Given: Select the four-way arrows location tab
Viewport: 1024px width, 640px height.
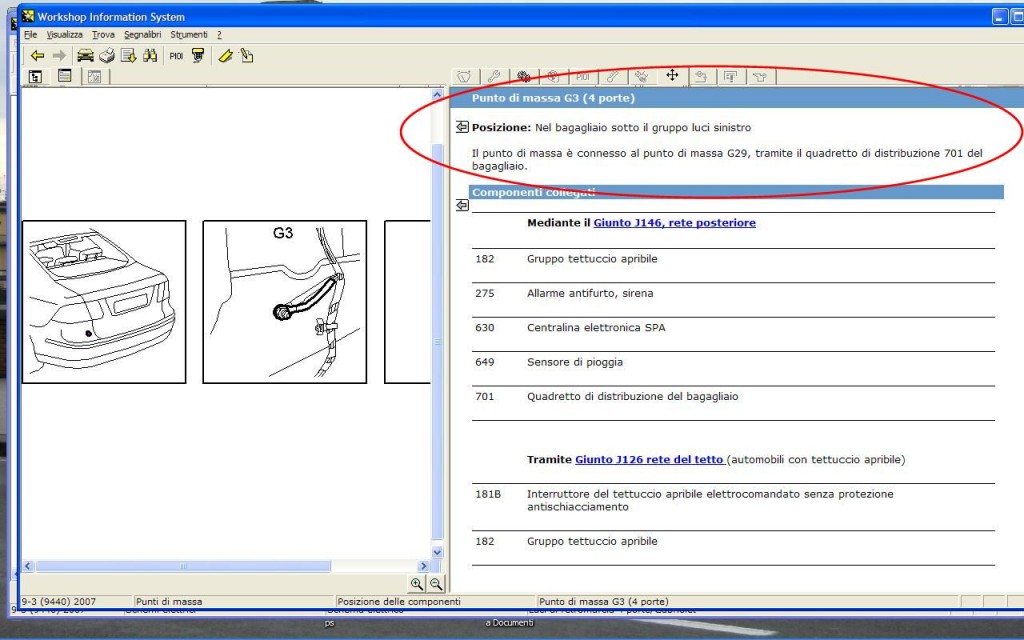Looking at the screenshot, I should (672, 76).
